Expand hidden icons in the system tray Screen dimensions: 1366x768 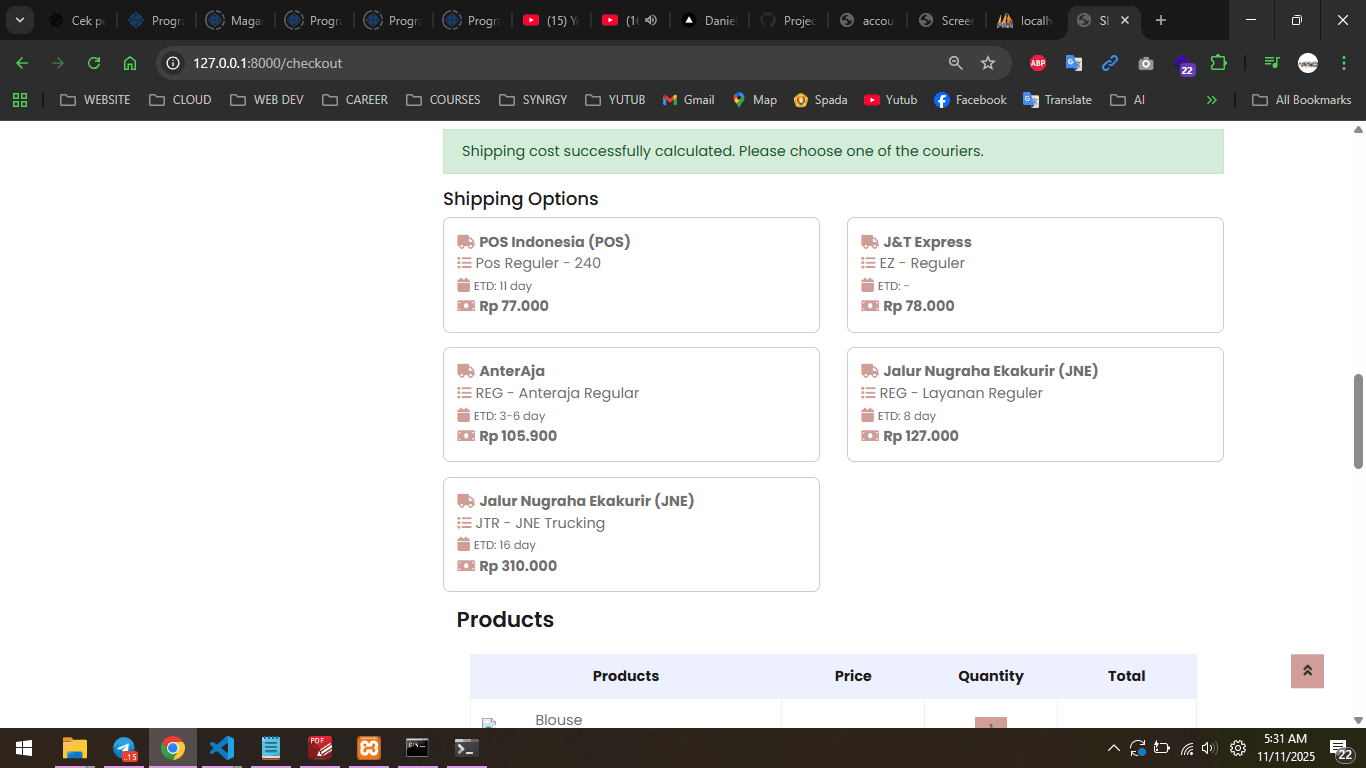point(1113,747)
